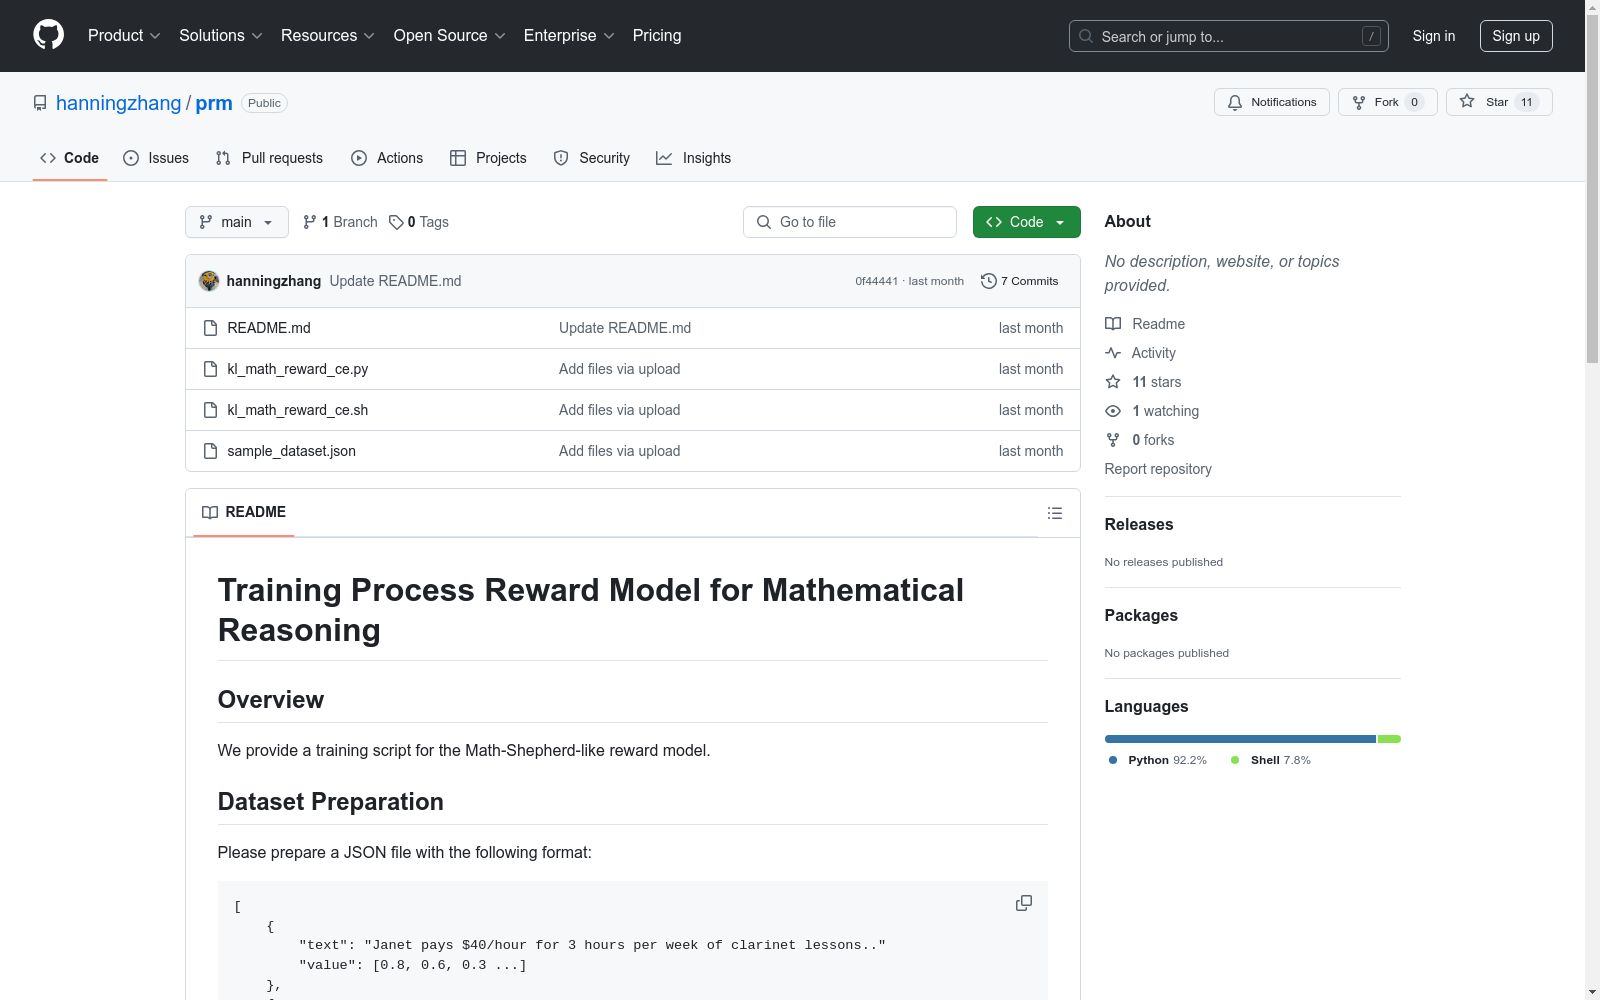The height and width of the screenshot is (1000, 1600).
Task: Click the file icon for kl_math_reward_ce.py
Action: pyautogui.click(x=210, y=369)
